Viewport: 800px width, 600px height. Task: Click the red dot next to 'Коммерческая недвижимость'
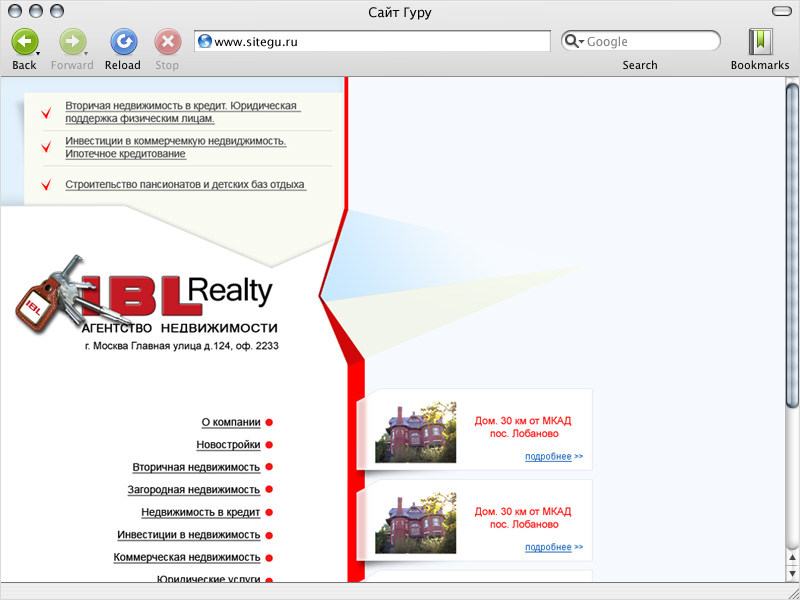[269, 558]
